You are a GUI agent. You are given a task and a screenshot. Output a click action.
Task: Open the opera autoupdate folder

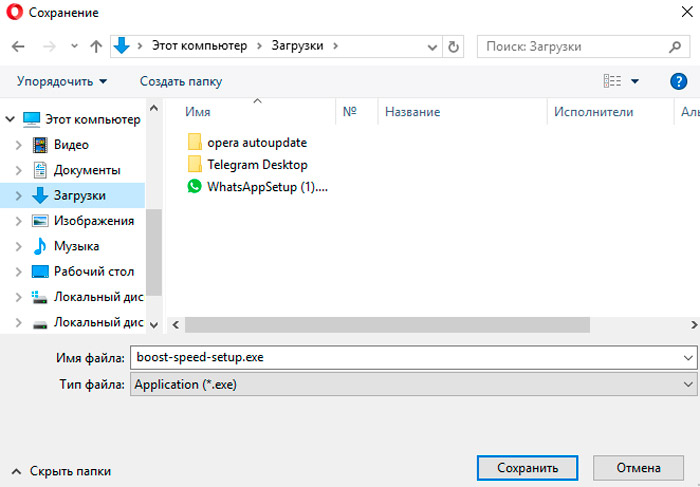tap(256, 142)
